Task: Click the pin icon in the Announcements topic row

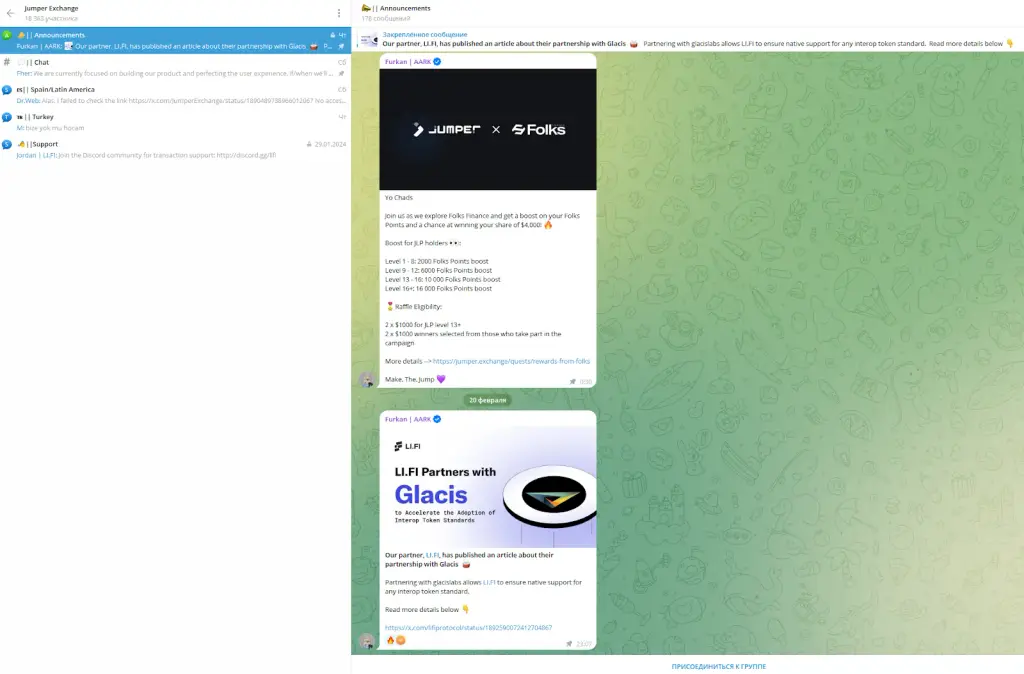Action: (342, 46)
